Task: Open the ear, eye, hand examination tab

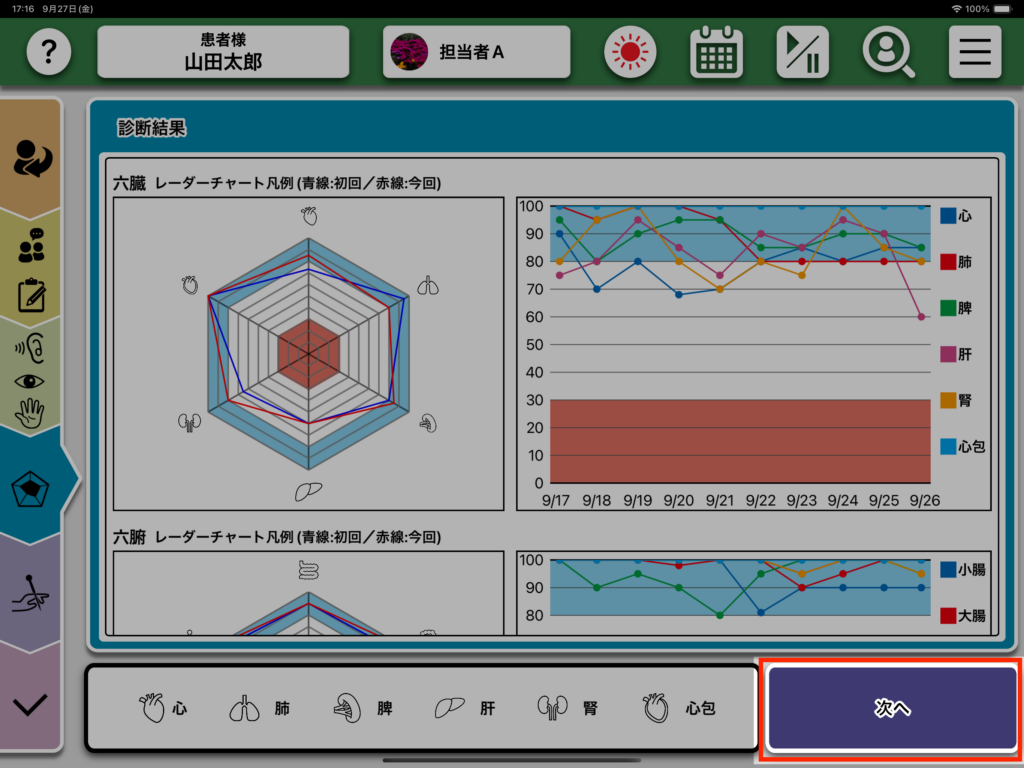Action: tap(32, 378)
